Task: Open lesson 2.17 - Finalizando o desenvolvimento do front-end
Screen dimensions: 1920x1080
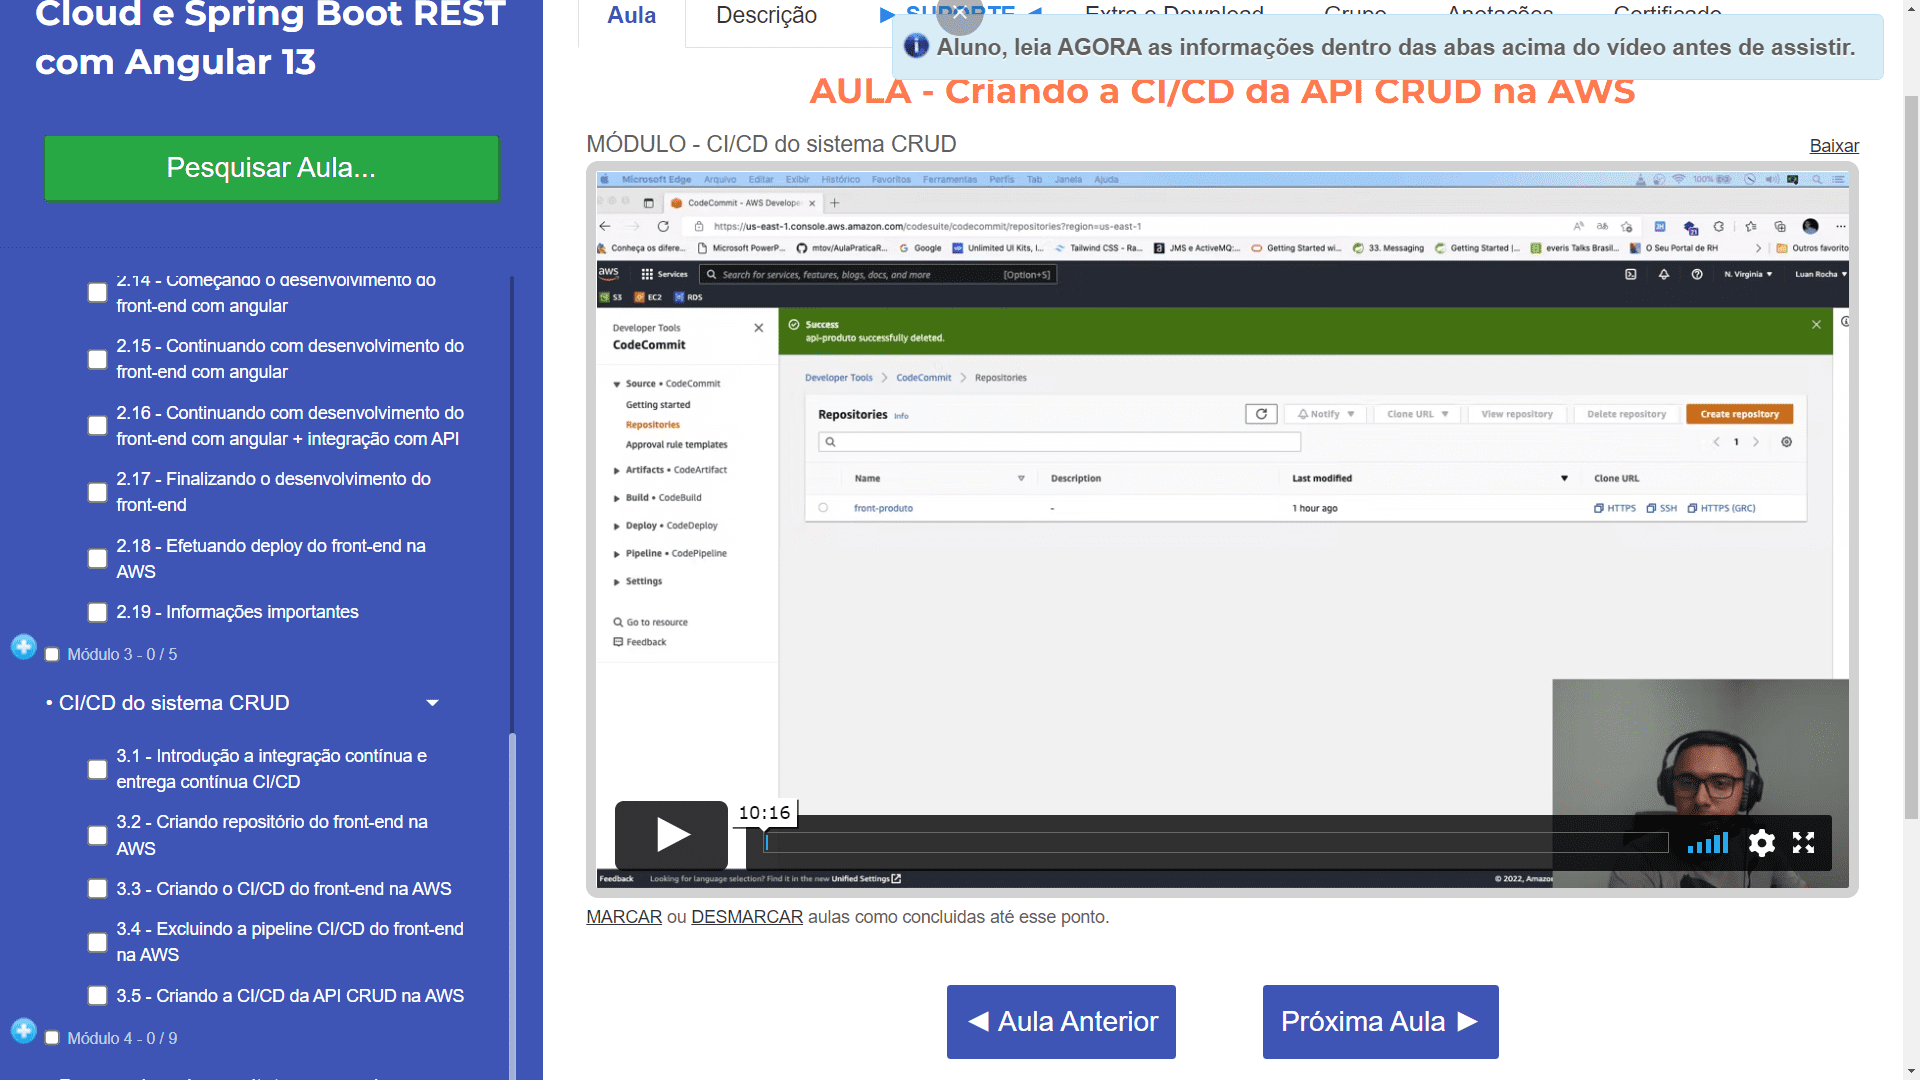Action: (x=274, y=492)
